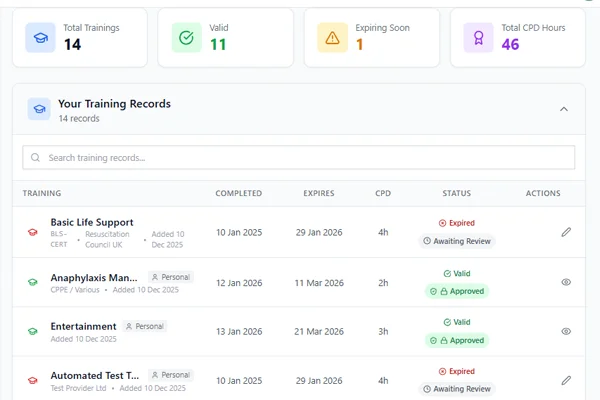Click the warning triangle icon in Expiring Soon card
The width and height of the screenshot is (600, 400).
[x=333, y=38]
